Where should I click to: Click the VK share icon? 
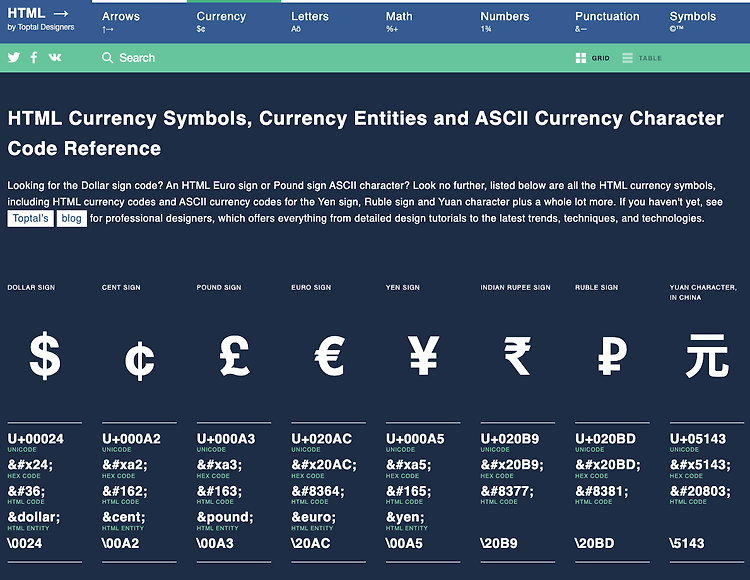(55, 57)
